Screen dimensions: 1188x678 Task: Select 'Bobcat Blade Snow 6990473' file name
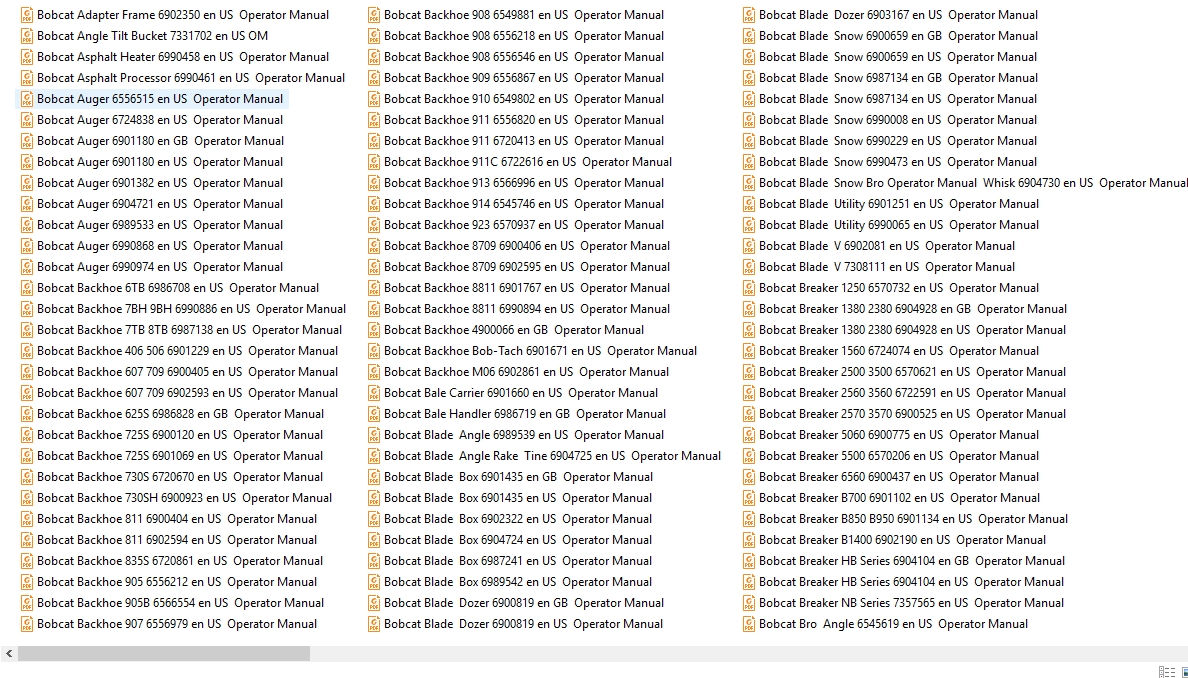[899, 161]
